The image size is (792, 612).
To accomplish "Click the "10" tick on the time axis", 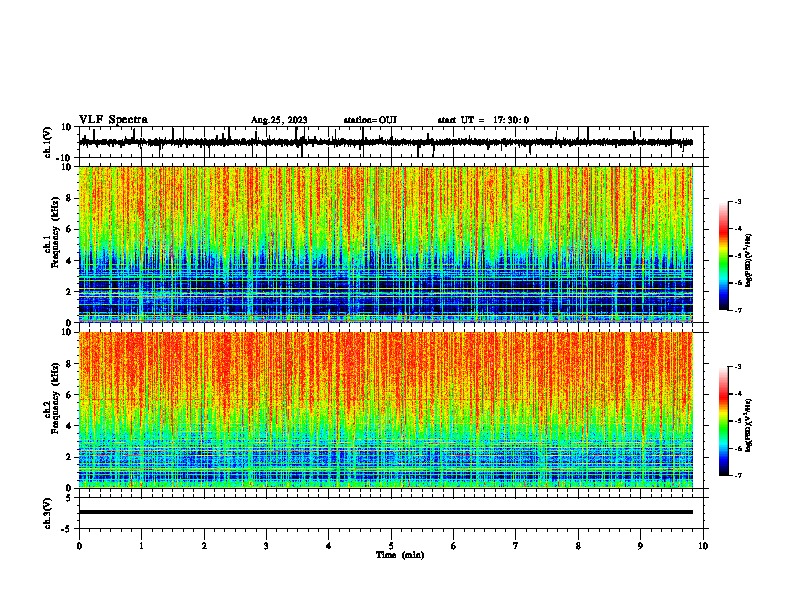I will point(703,546).
